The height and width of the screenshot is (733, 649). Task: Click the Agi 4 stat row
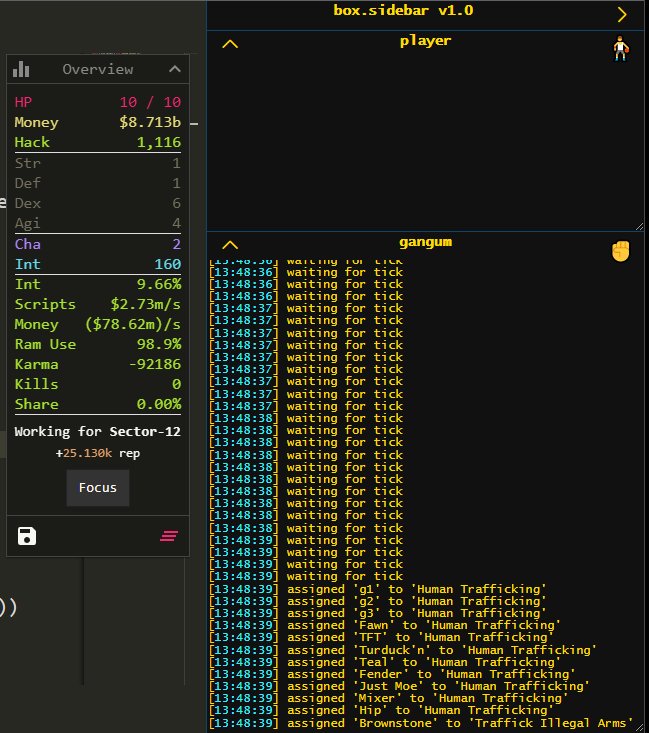coord(98,223)
